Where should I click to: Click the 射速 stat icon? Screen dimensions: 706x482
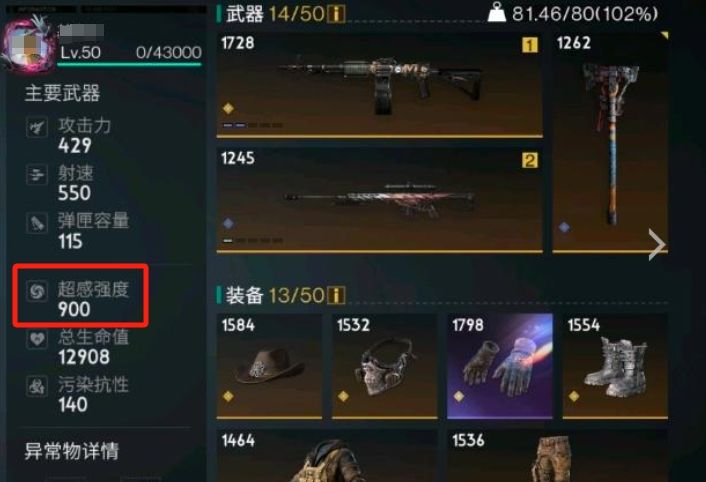(x=37, y=174)
